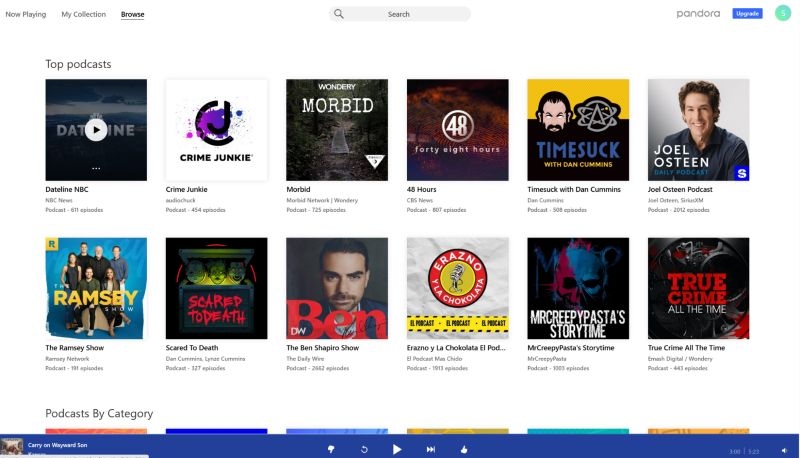Click 'Joel Osteen, SiriusXM' text
The height and width of the screenshot is (458, 800).
click(x=676, y=200)
